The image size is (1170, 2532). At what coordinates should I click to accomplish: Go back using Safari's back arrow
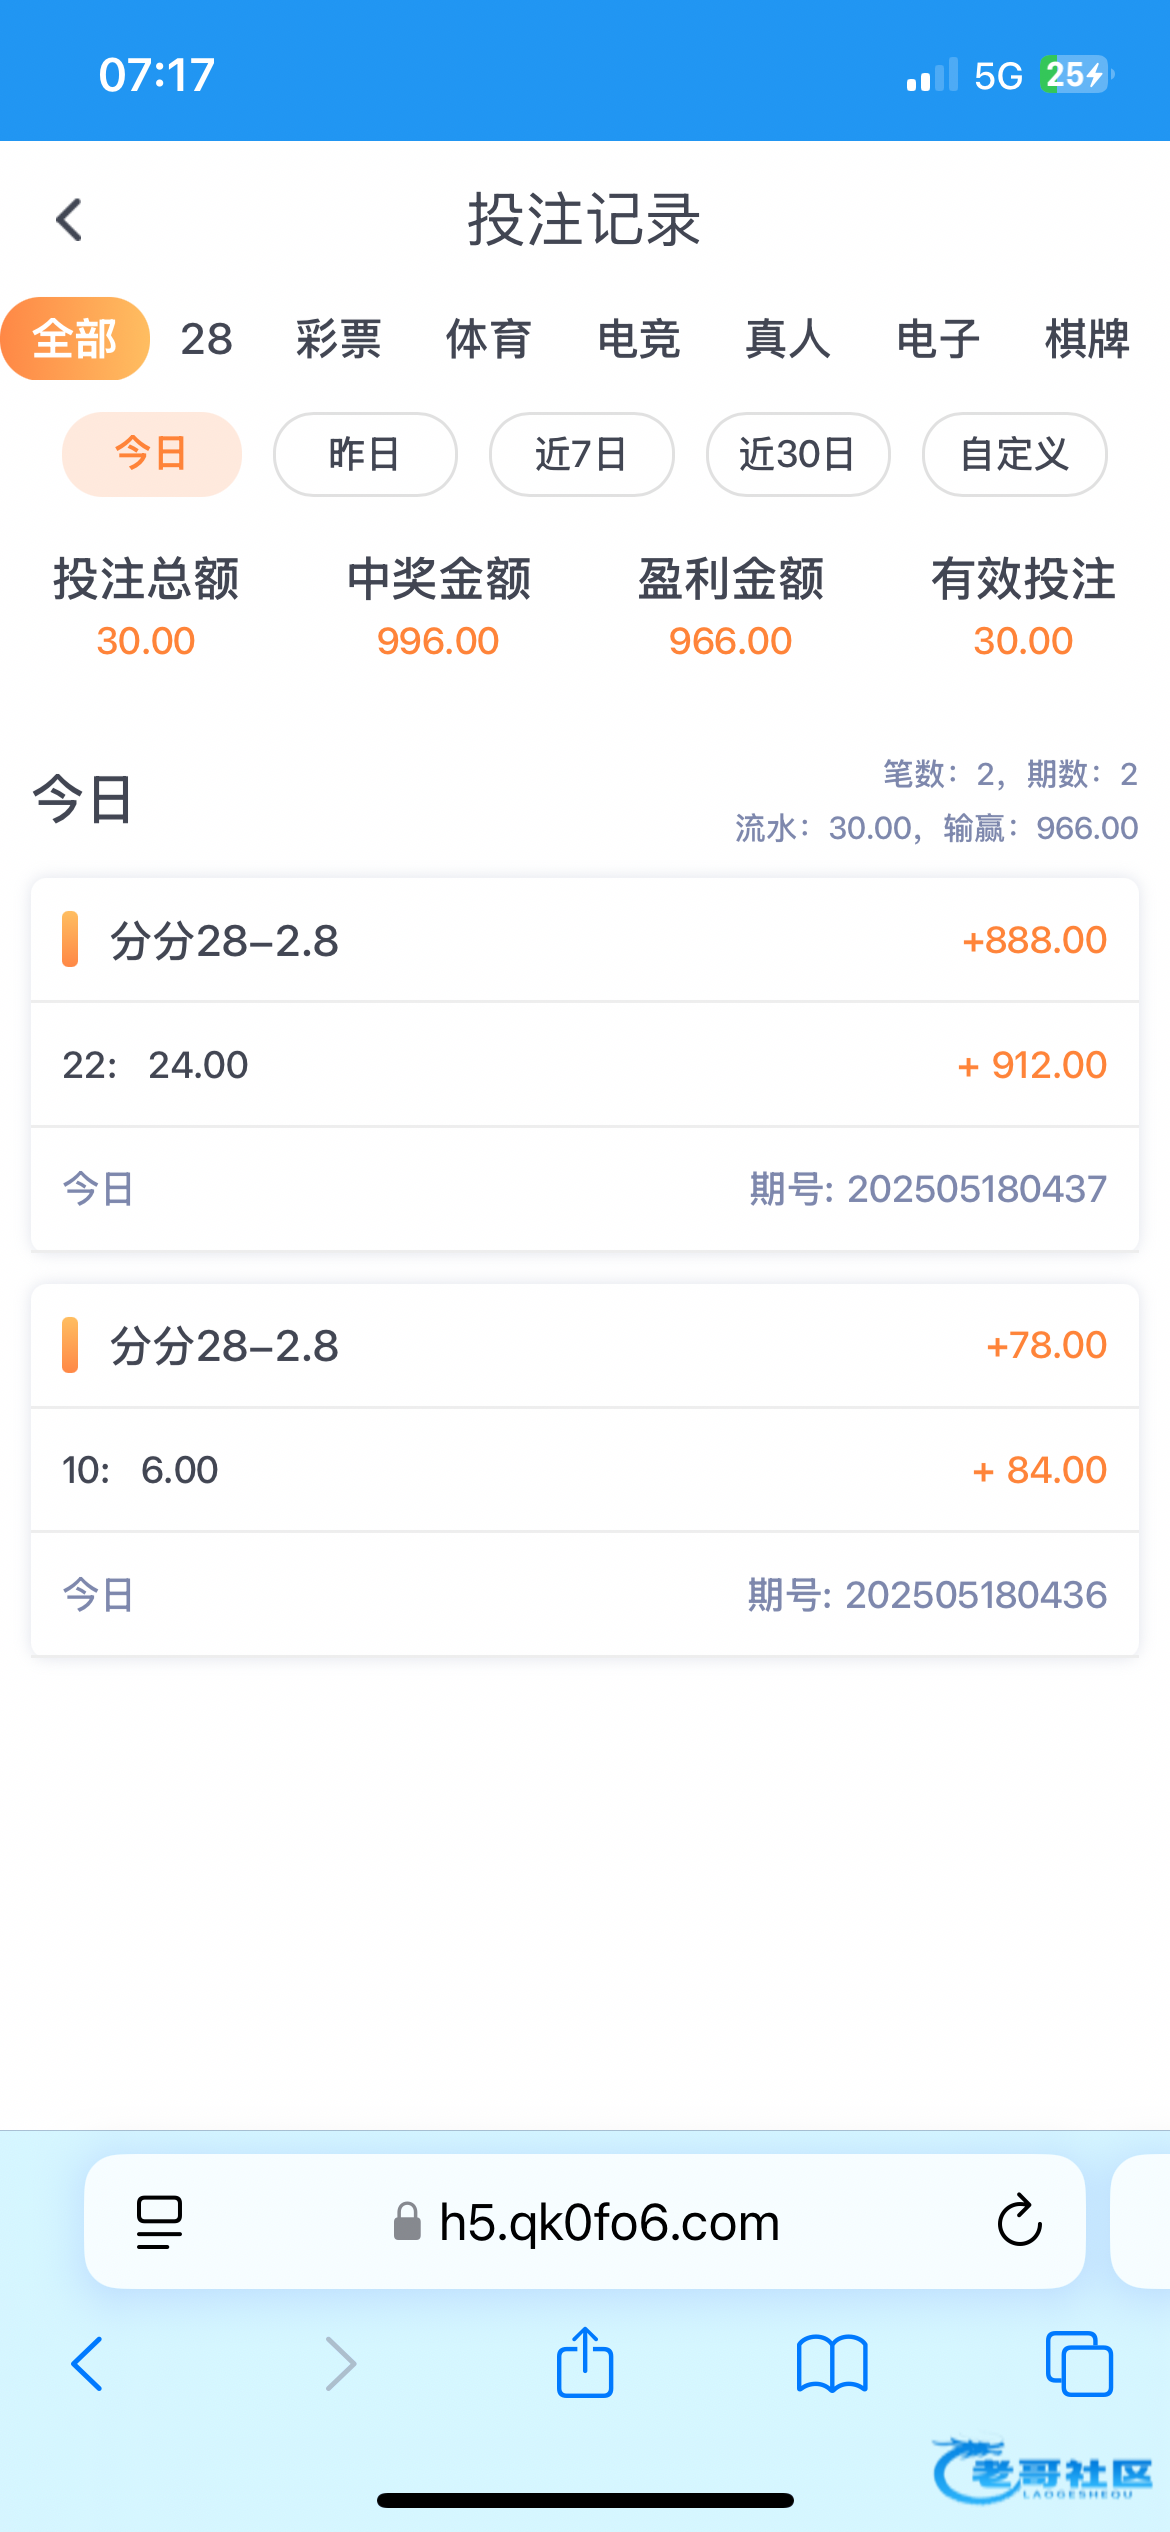coord(87,2364)
